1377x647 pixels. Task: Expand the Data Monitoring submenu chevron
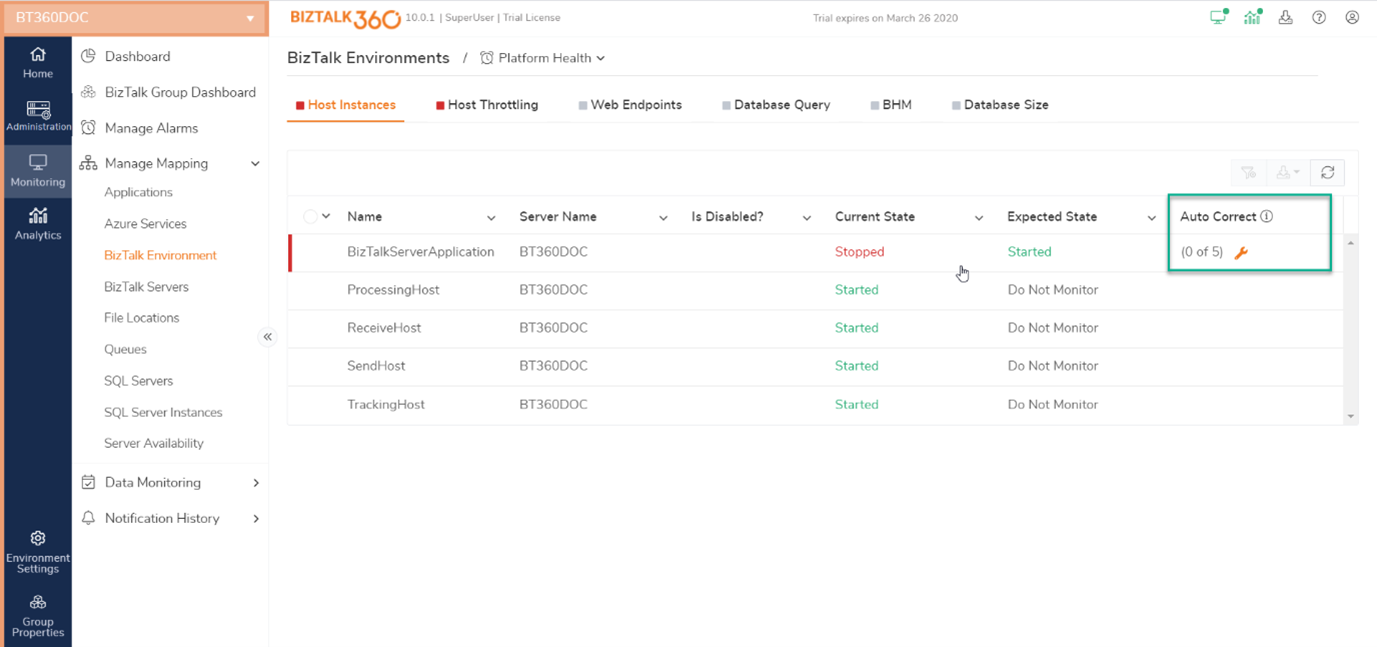click(x=256, y=483)
